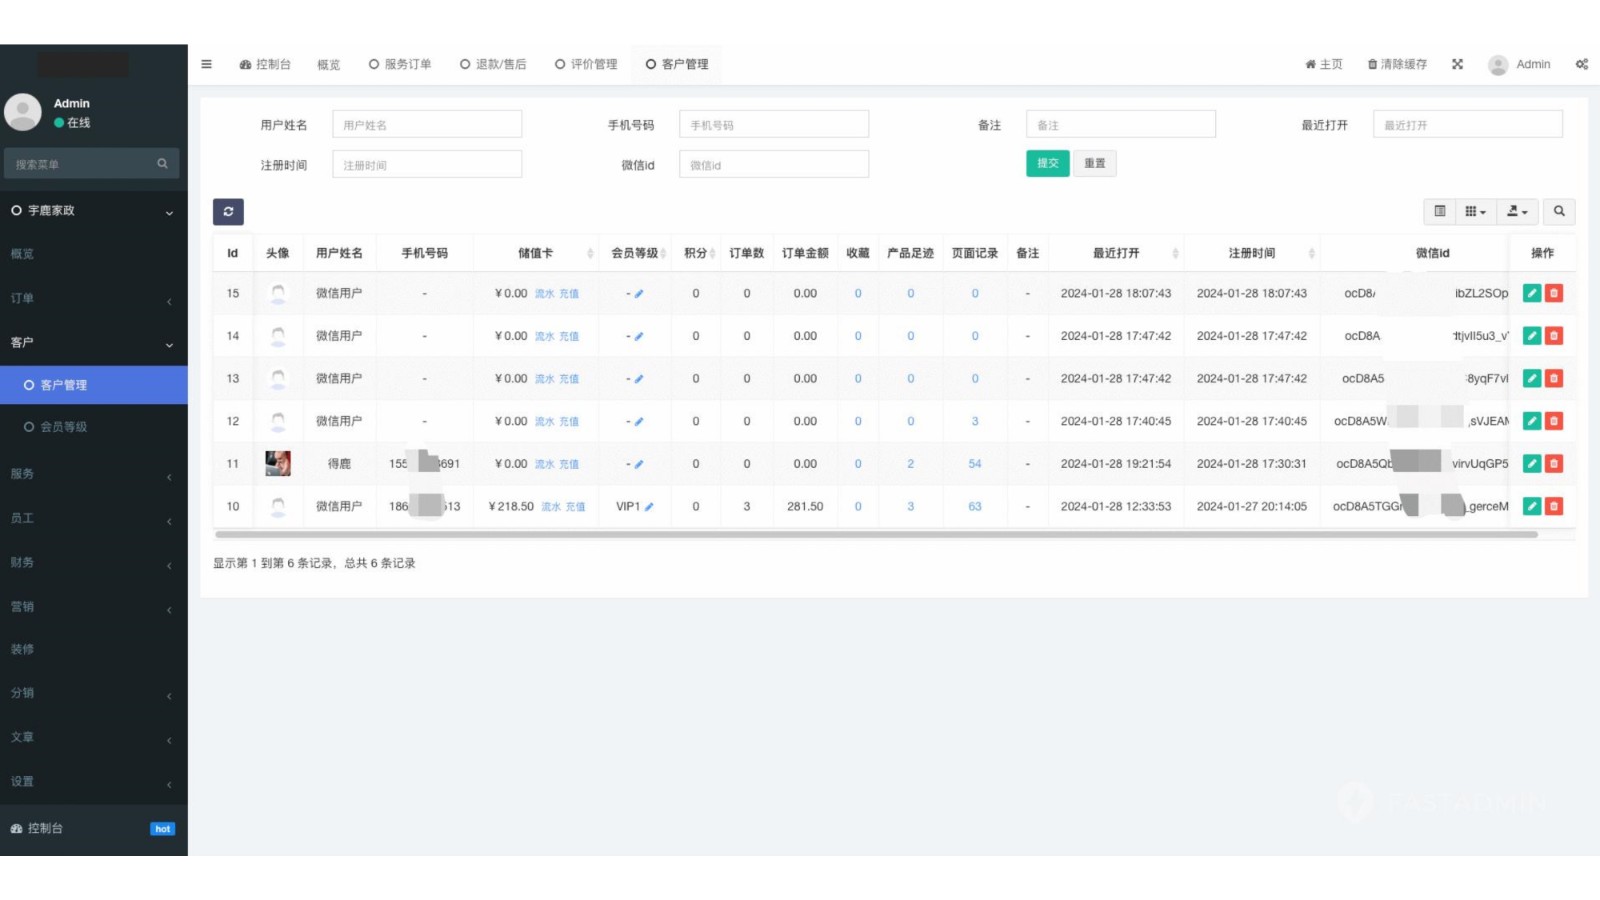Image resolution: width=1600 pixels, height=900 pixels.
Task: Switch to the 评价管理 tab
Action: (x=586, y=64)
